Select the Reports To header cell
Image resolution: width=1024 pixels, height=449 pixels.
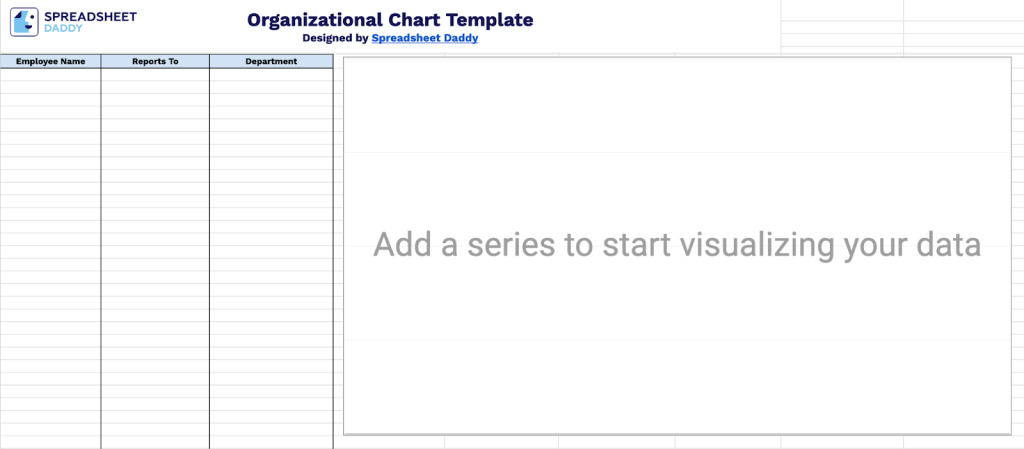(155, 61)
